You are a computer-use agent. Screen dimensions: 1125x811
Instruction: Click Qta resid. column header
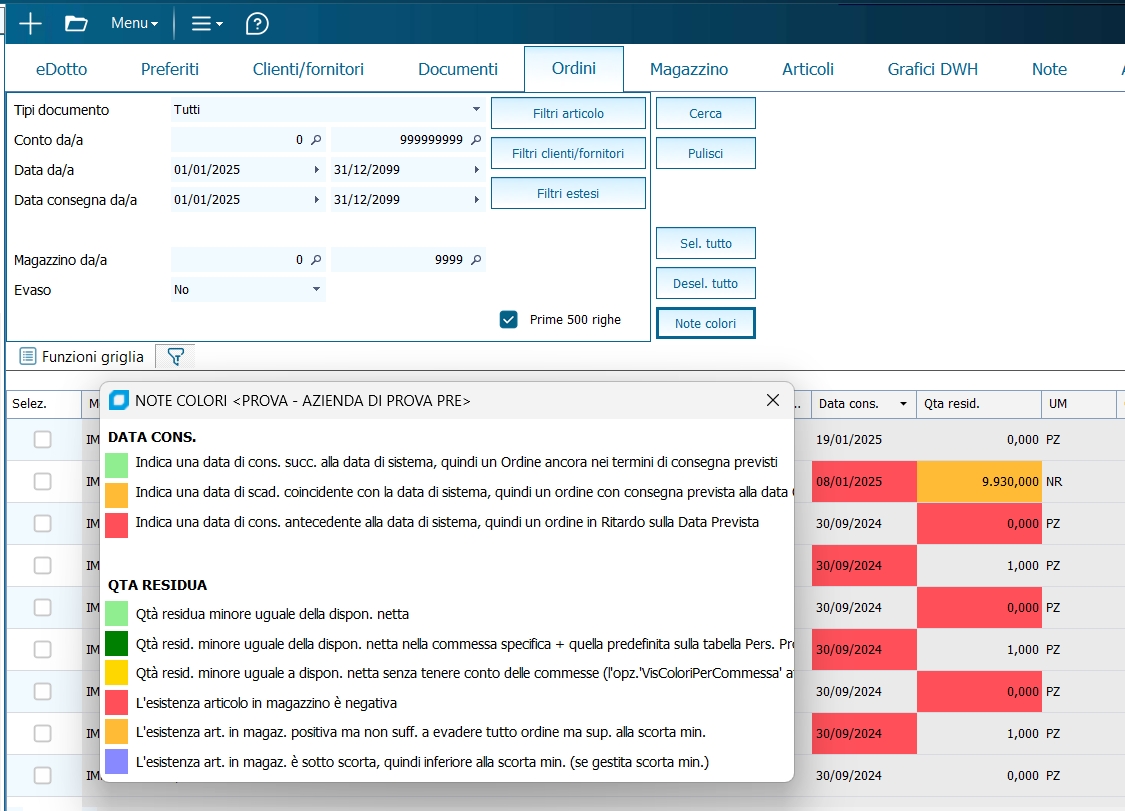(979, 404)
